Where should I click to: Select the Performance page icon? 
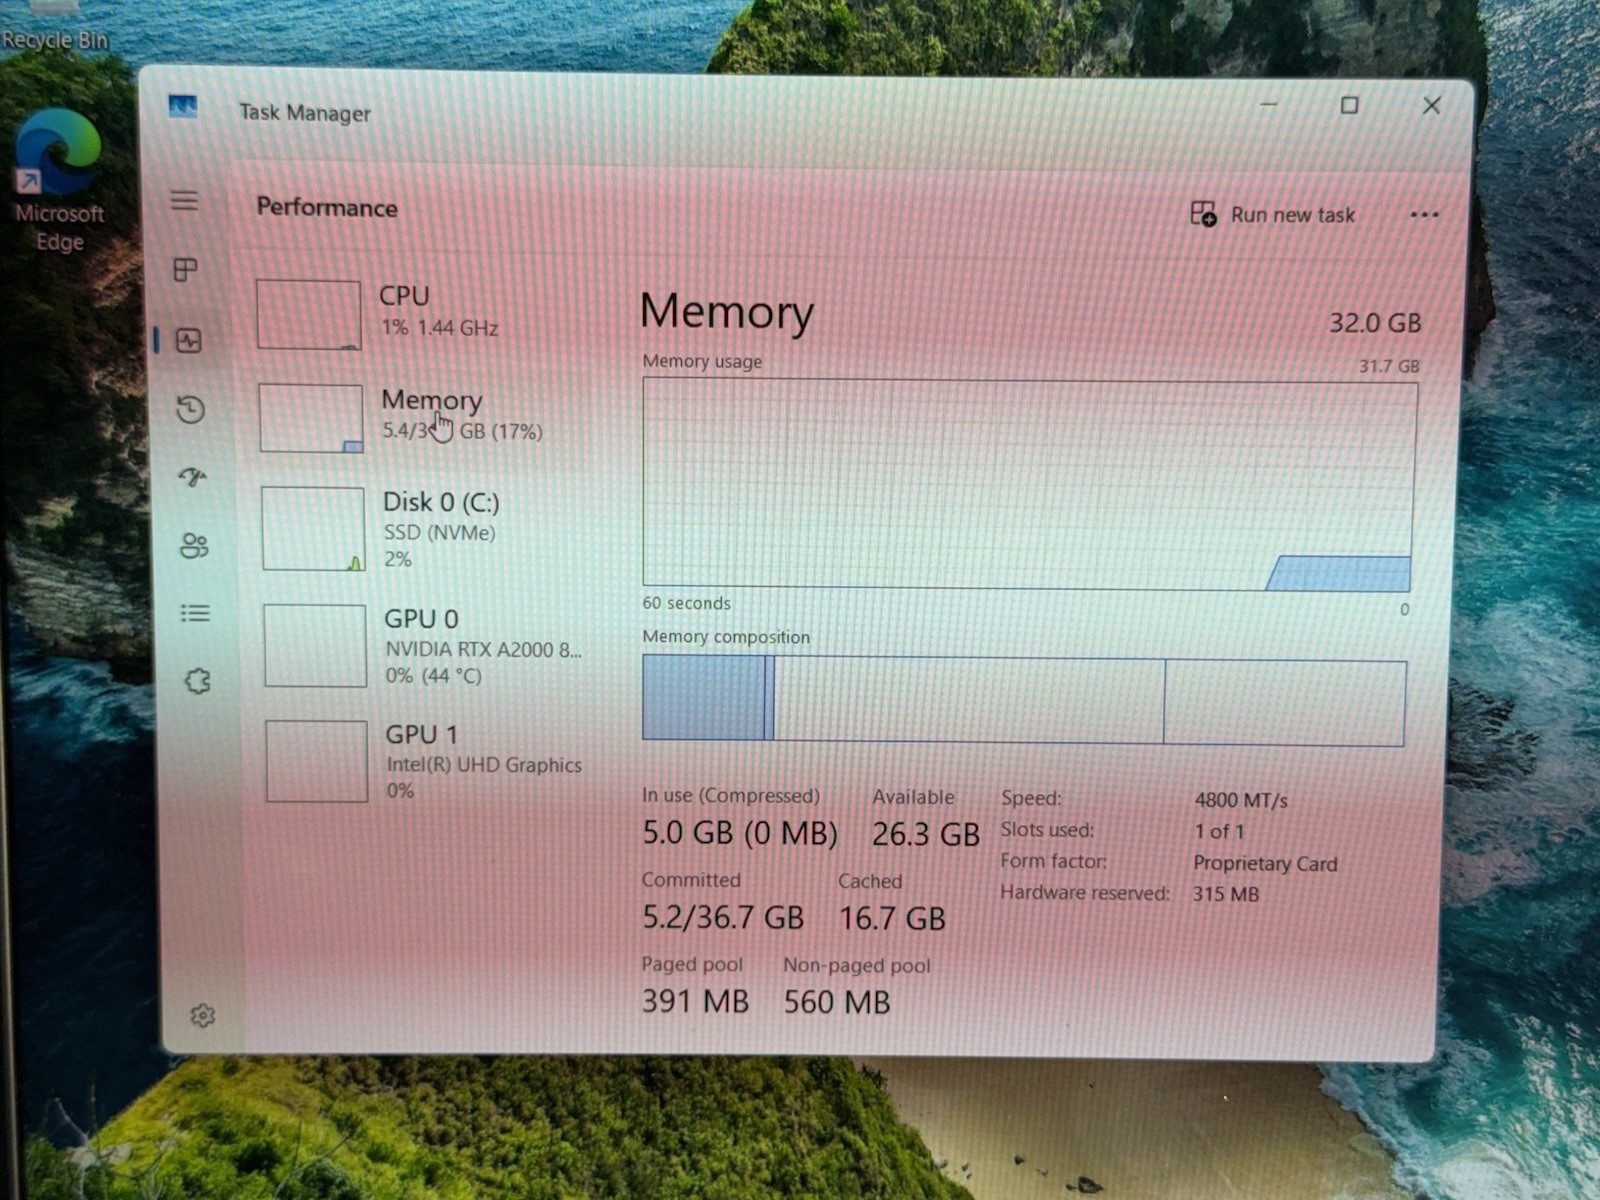[x=189, y=340]
